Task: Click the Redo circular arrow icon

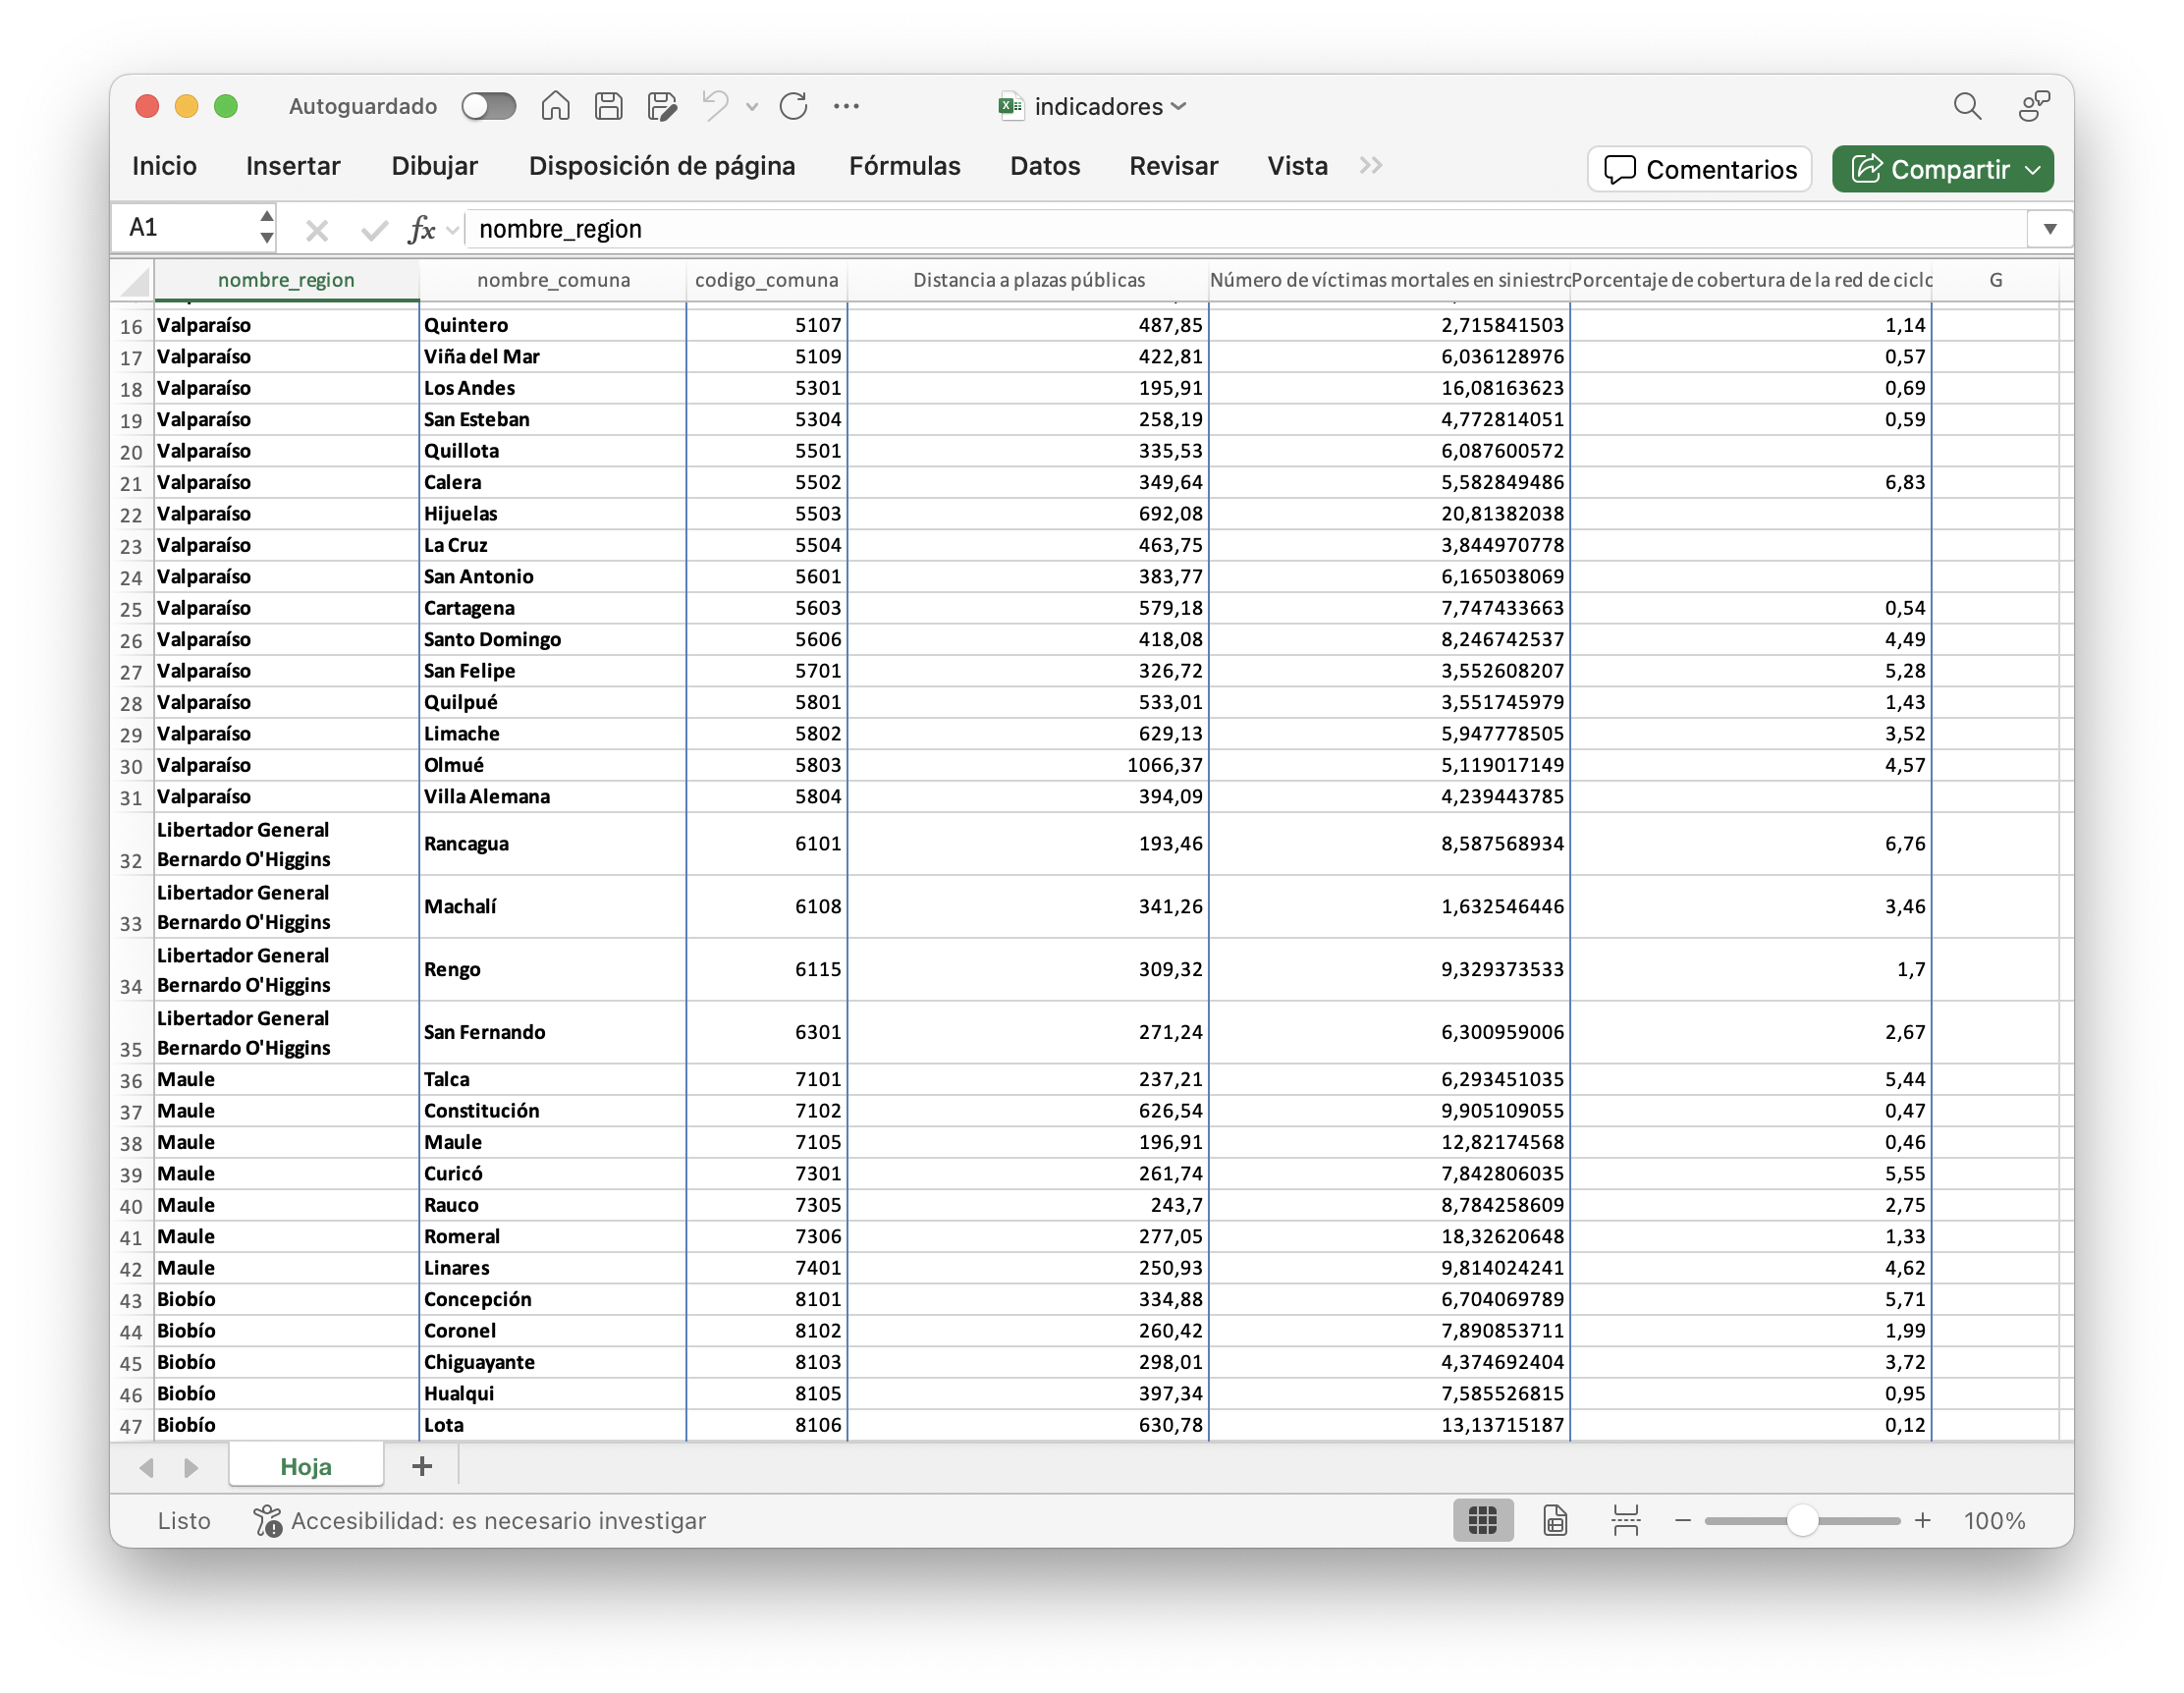Action: (793, 106)
